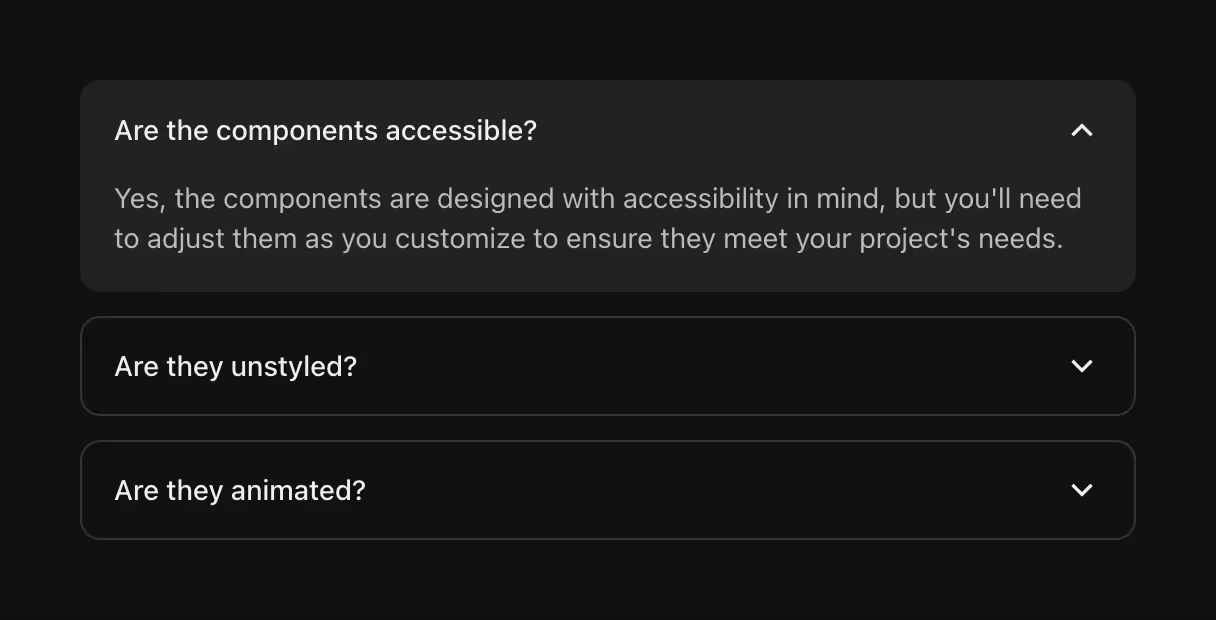Image resolution: width=1216 pixels, height=620 pixels.
Task: Toggle open the animated components question
Action: coord(608,490)
